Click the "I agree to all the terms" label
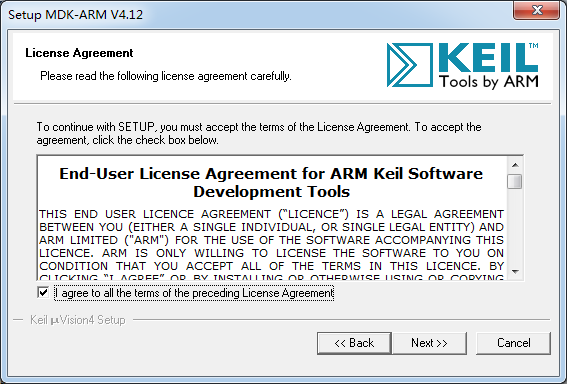Viewport: 567px width, 384px height. 194,293
